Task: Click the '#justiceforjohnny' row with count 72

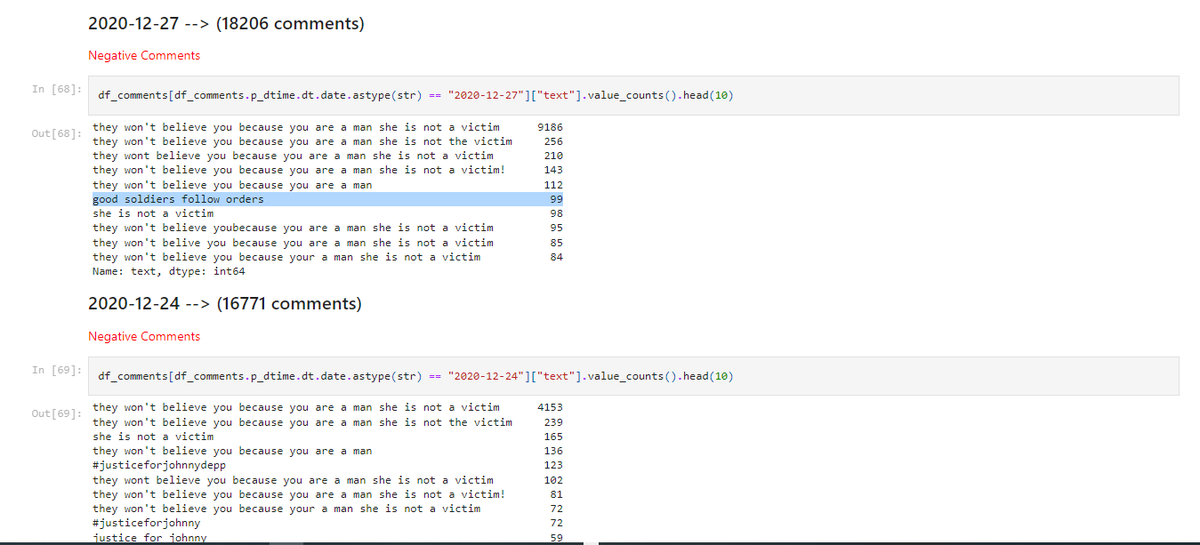Action: (x=328, y=523)
